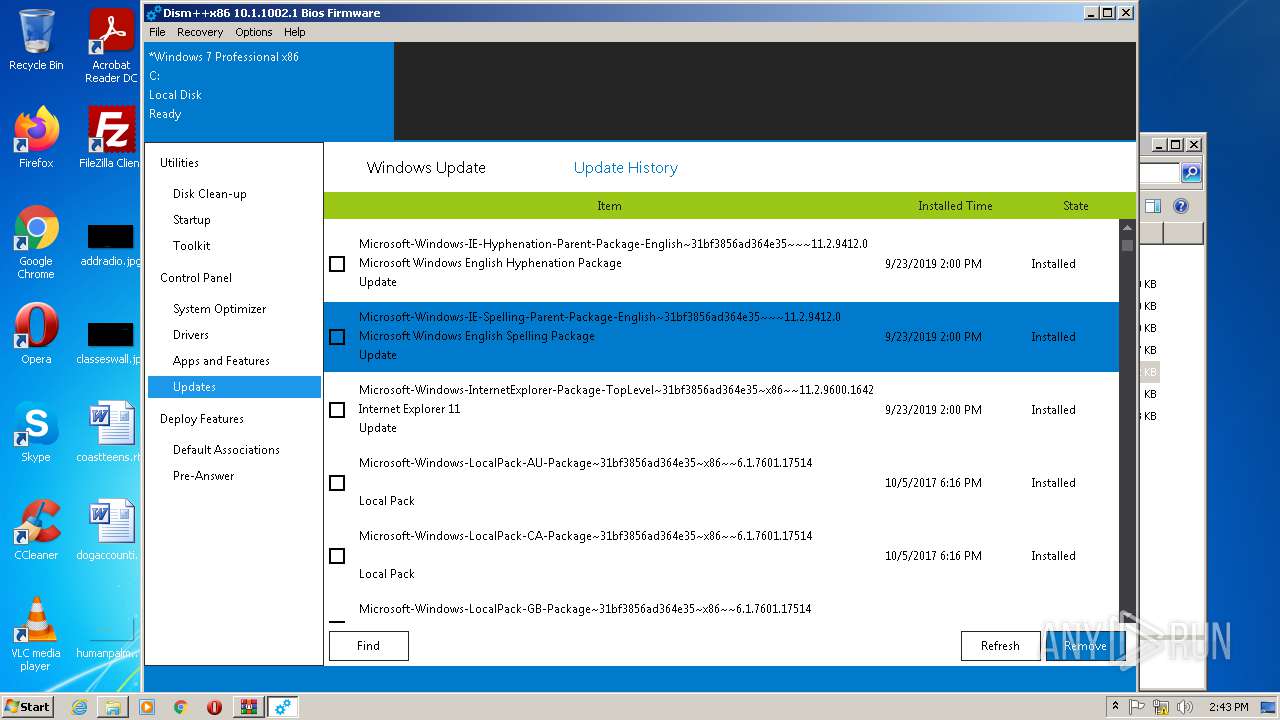Open Drivers section

click(190, 335)
